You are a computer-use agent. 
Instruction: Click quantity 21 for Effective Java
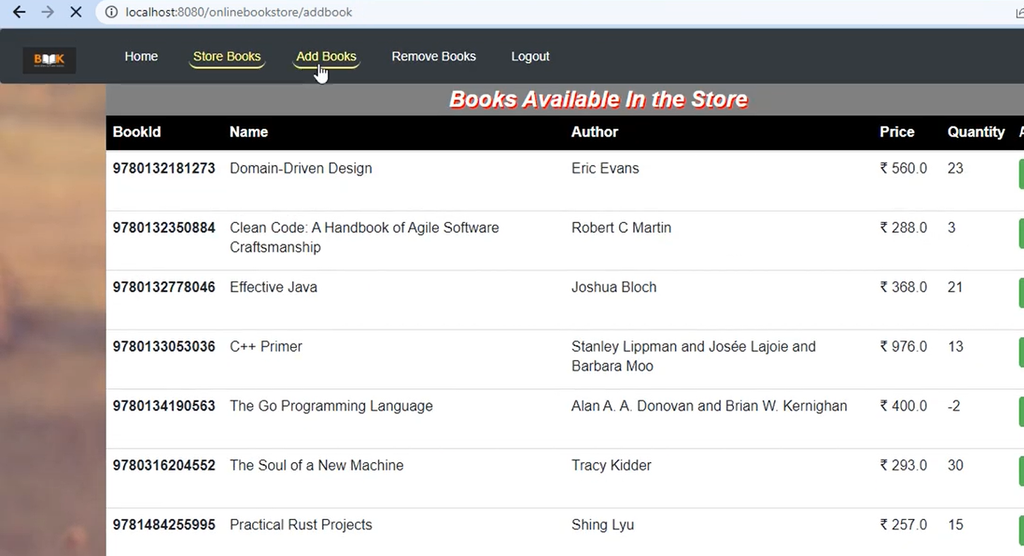[x=955, y=287]
